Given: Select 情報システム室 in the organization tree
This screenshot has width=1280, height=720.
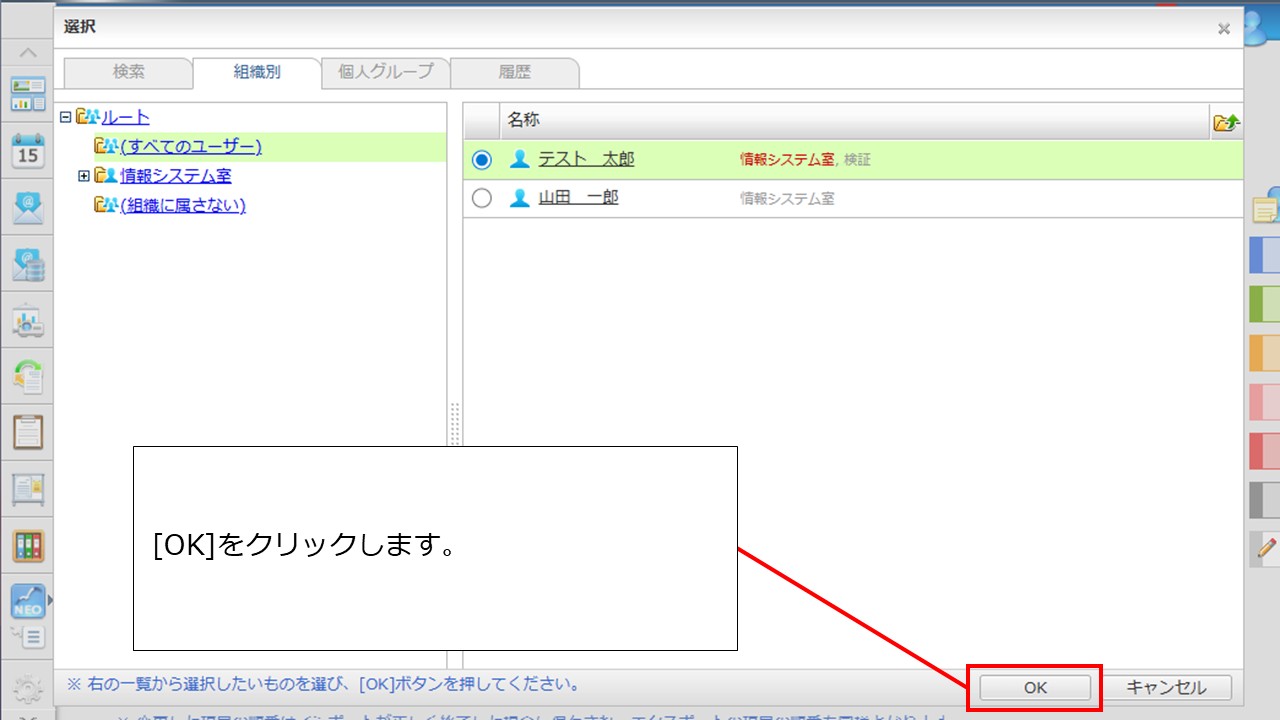Looking at the screenshot, I should click(x=176, y=176).
